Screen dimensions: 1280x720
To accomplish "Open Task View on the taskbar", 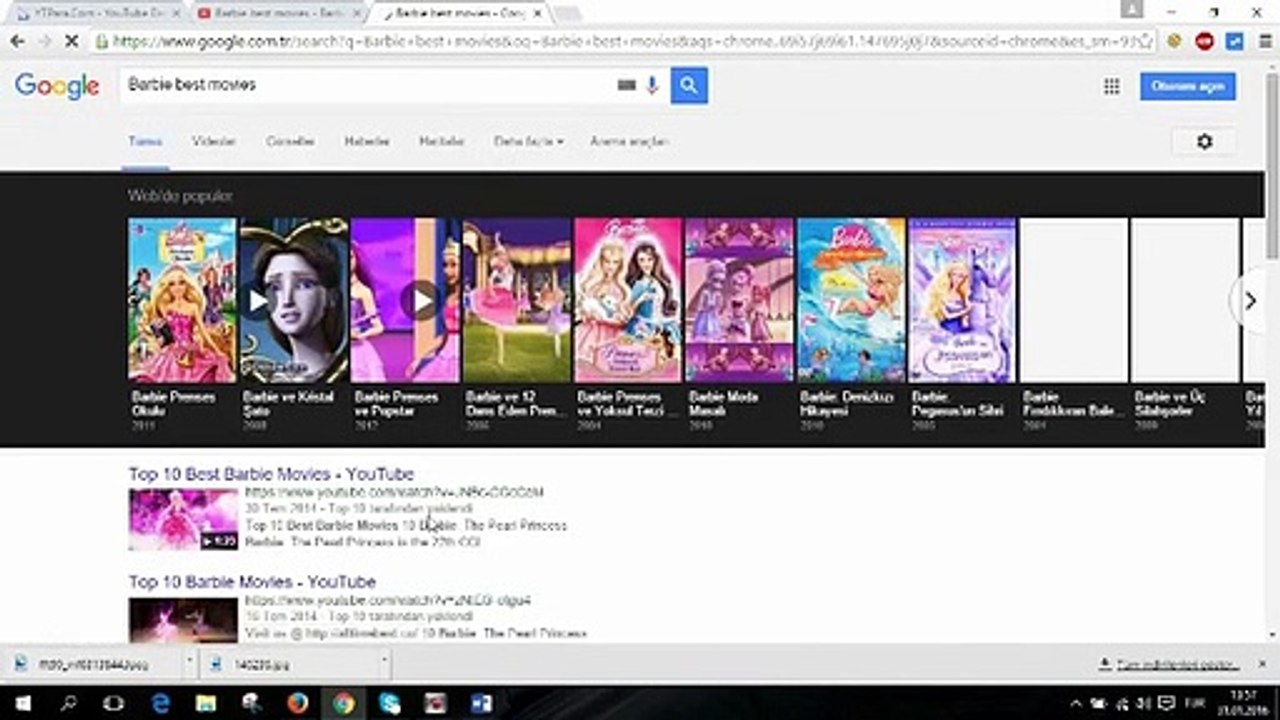I will [114, 703].
